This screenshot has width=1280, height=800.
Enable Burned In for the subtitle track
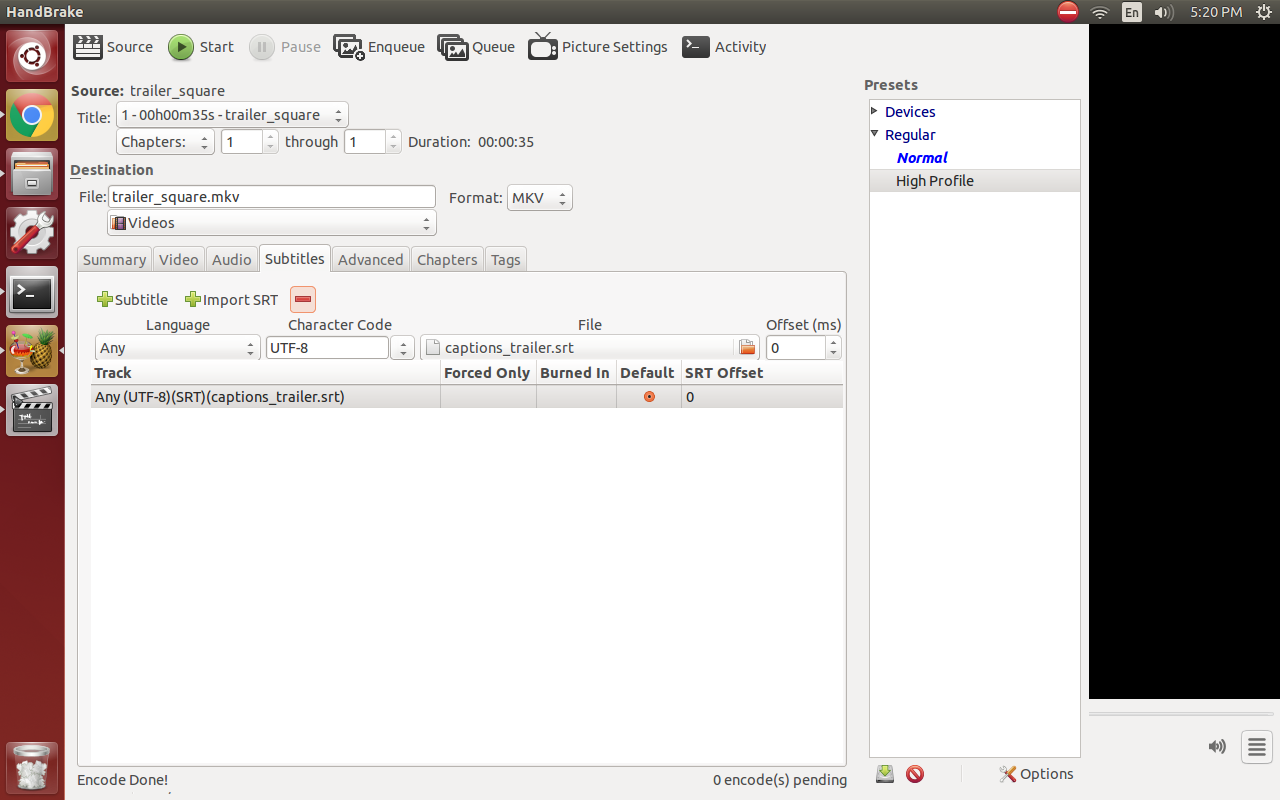(575, 396)
